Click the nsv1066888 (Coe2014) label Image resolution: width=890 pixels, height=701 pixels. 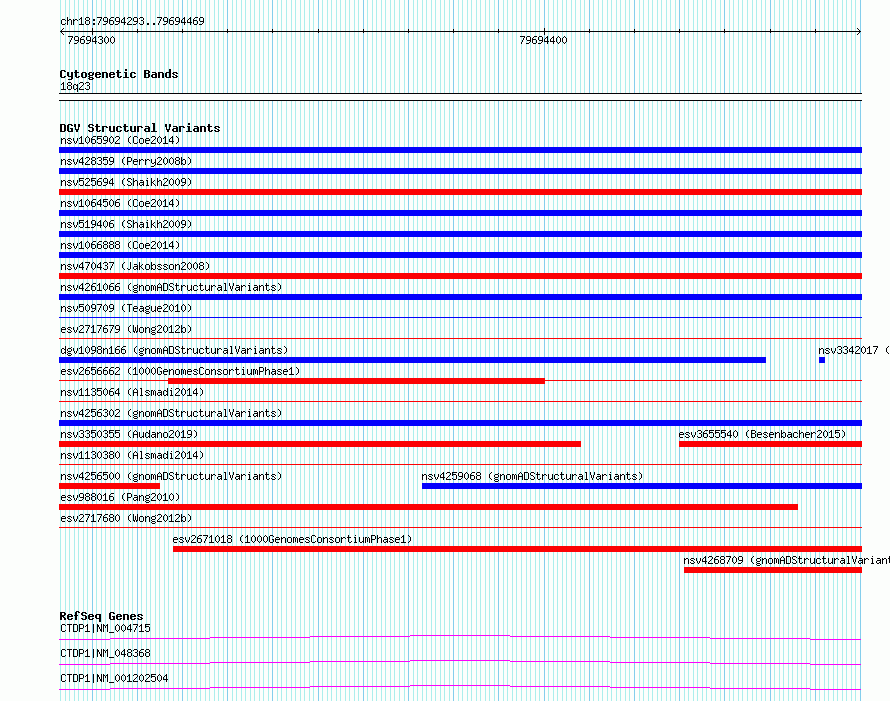click(x=120, y=245)
